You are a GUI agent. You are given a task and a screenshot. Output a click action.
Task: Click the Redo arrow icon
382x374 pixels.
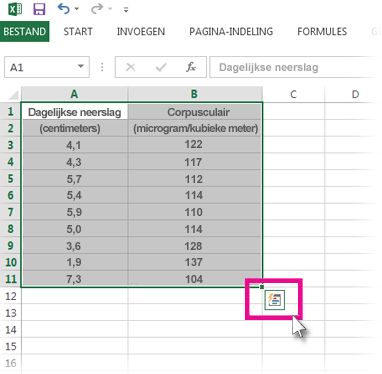click(x=97, y=9)
